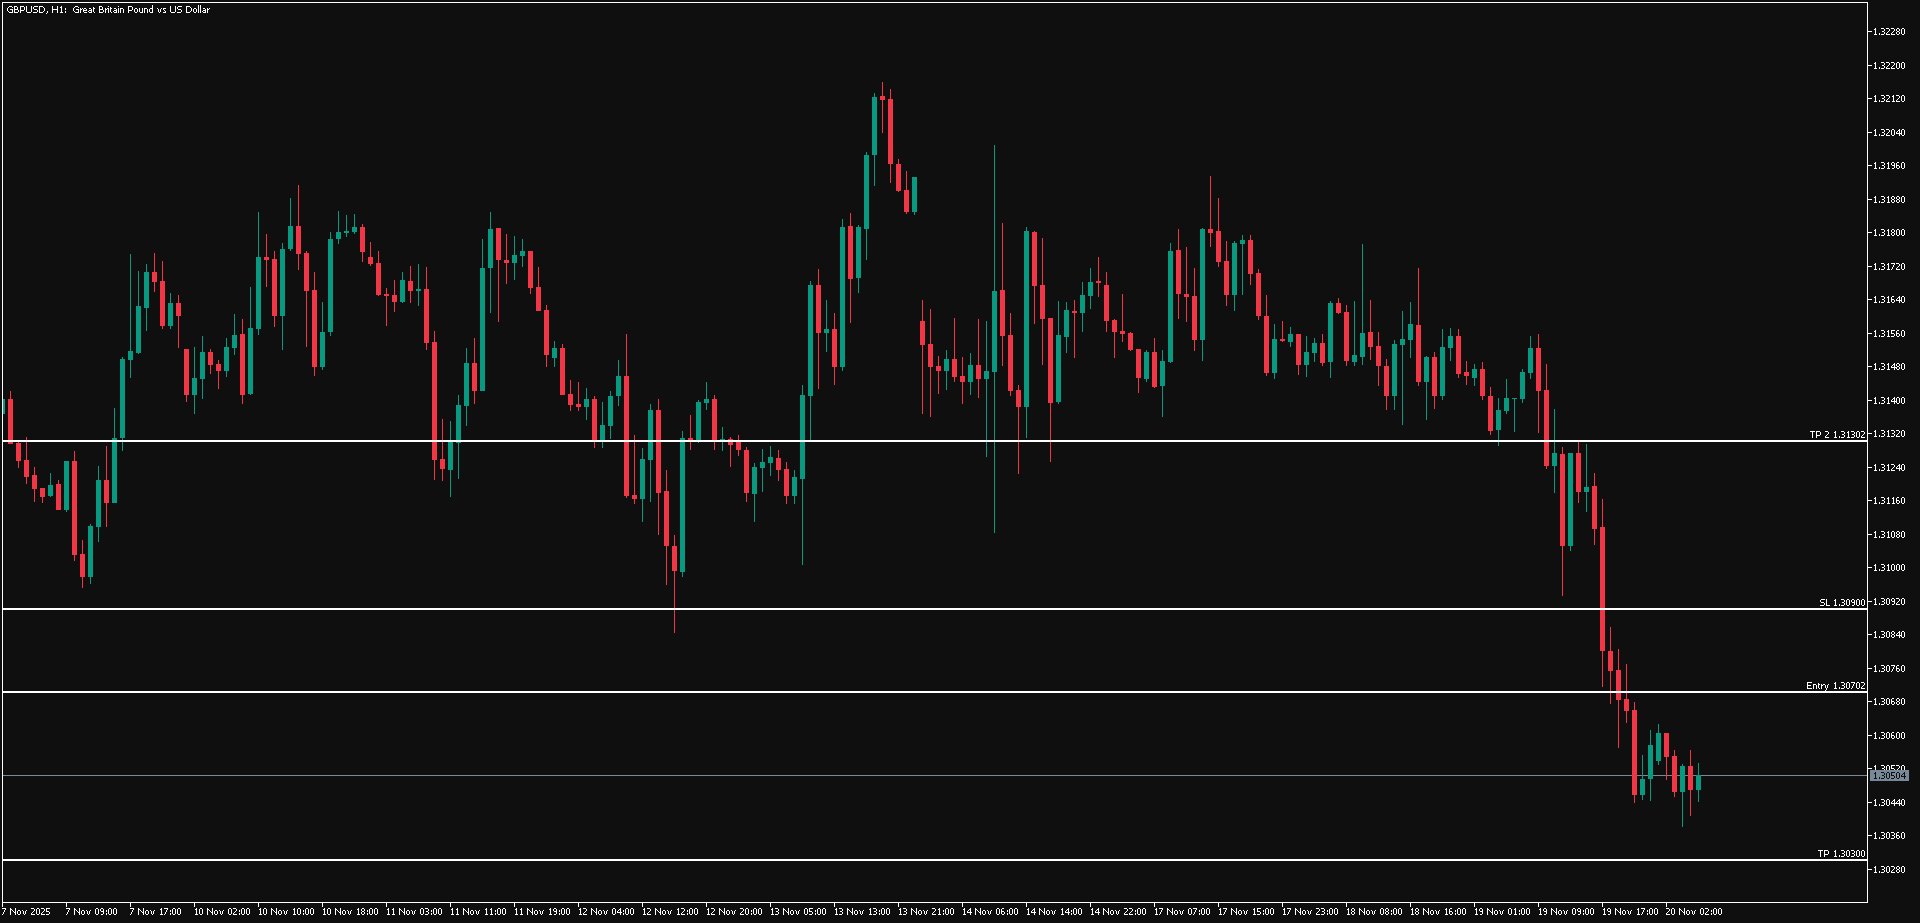Screen dimensions: 1920x923
Task: Click the current price tag 1.30504
Action: click(x=1889, y=776)
